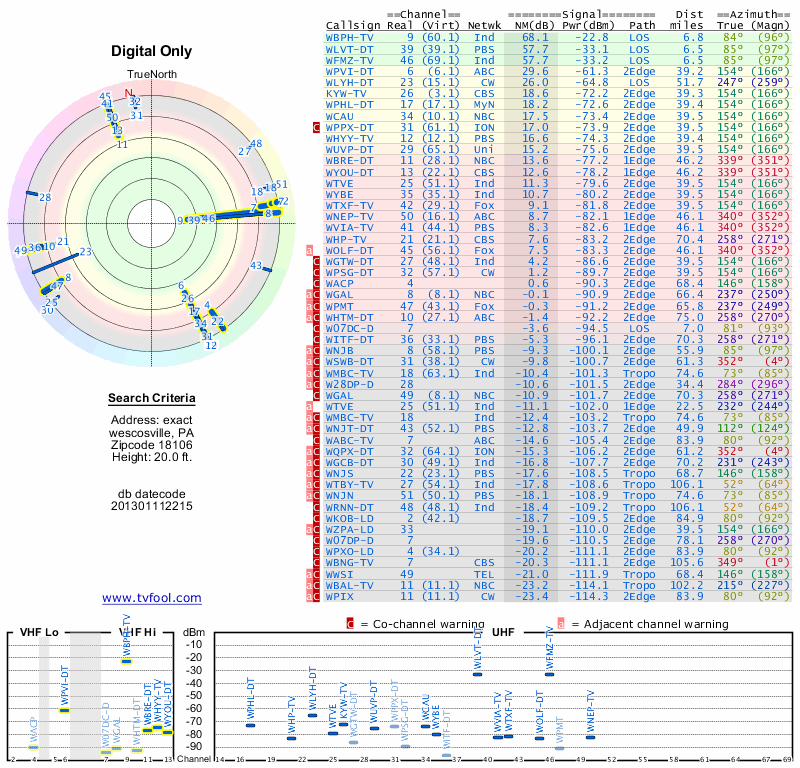Click the Netwk column header
Image resolution: width=800 pixels, height=768 pixels.
point(484,24)
